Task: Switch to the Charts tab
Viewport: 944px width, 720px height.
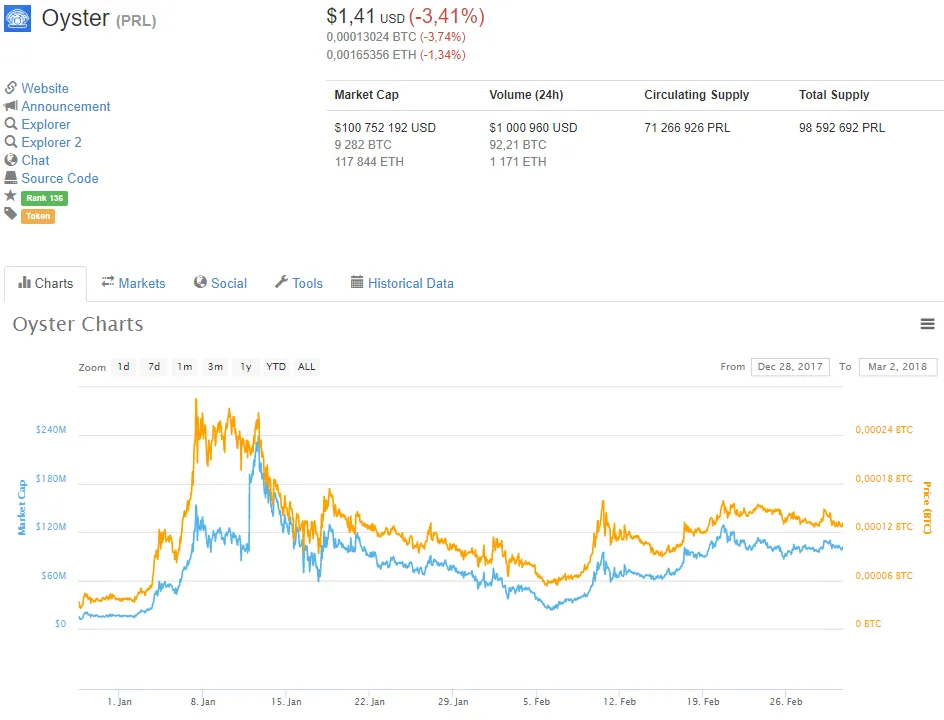Action: 46,284
